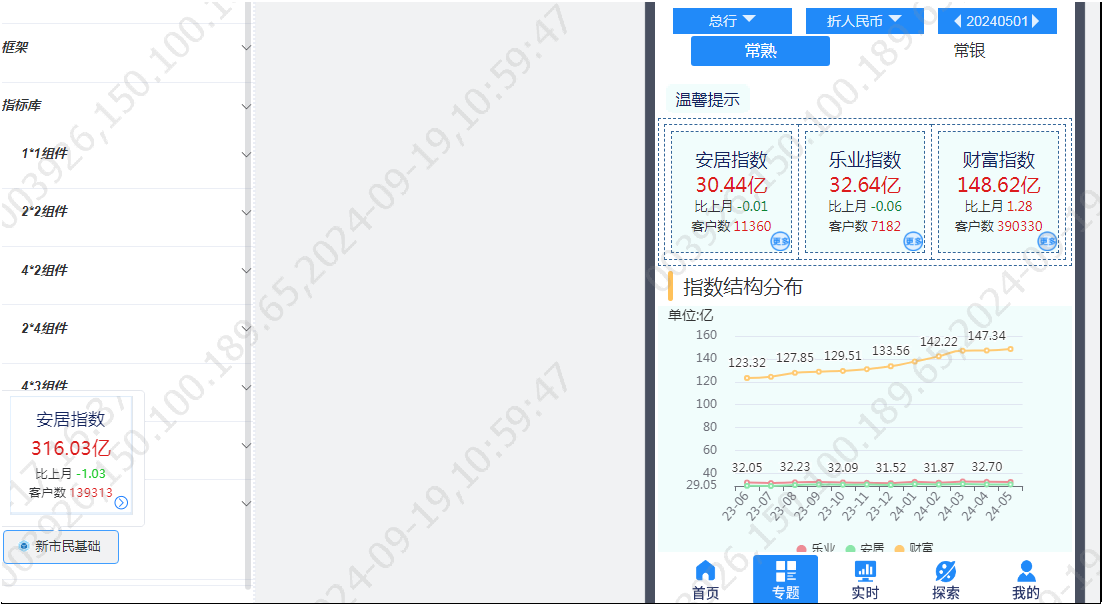Click 比上月 -0.06 text
The height and width of the screenshot is (604, 1103).
pyautogui.click(x=865, y=207)
